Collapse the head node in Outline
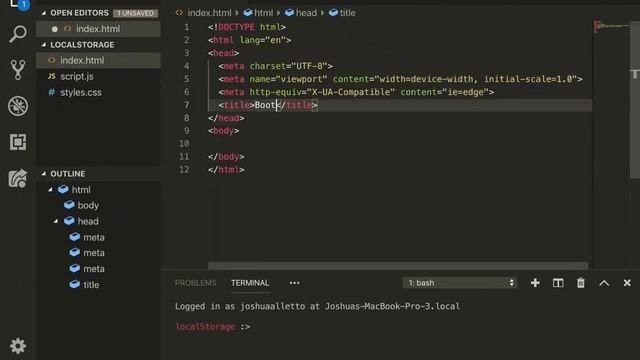640x360 pixels. tap(56, 221)
